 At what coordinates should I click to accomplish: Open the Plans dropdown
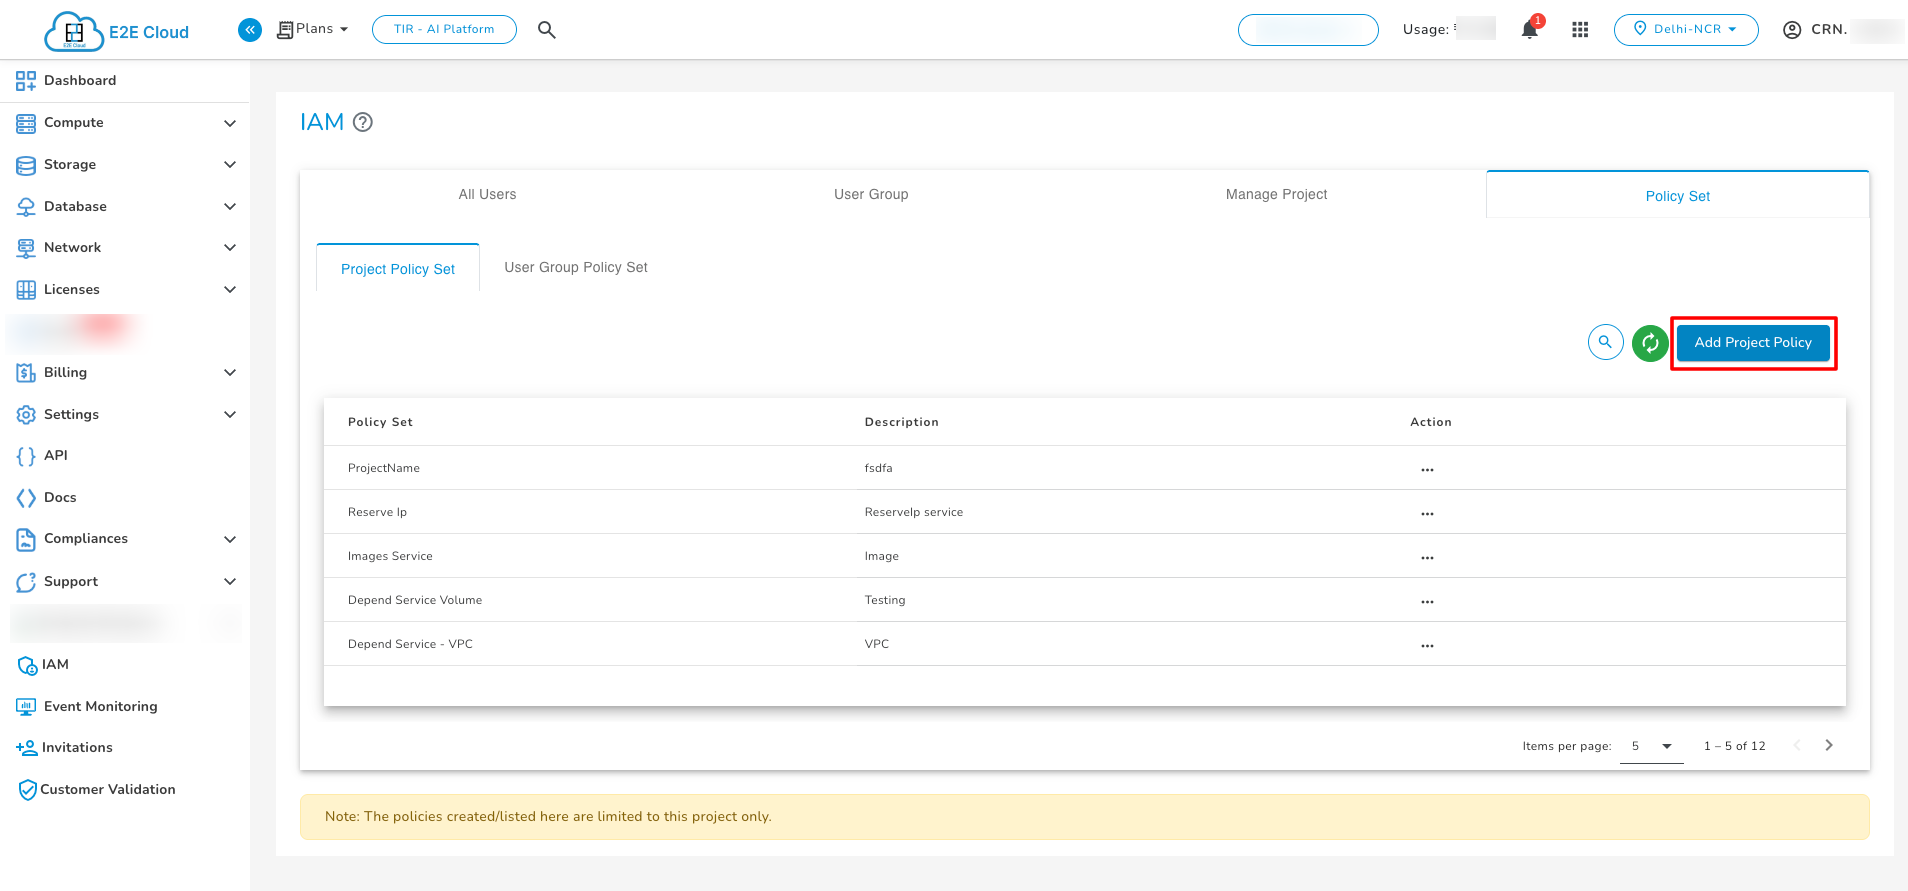(x=313, y=29)
